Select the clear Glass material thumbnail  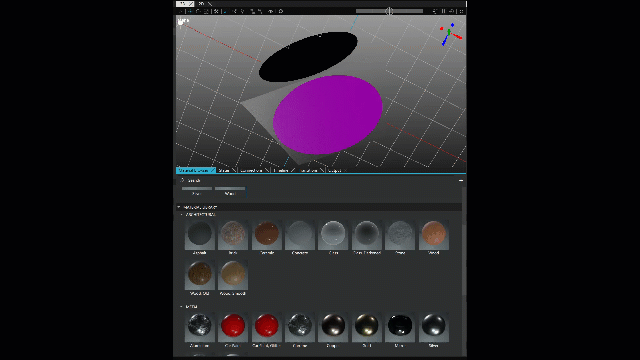click(x=333, y=235)
